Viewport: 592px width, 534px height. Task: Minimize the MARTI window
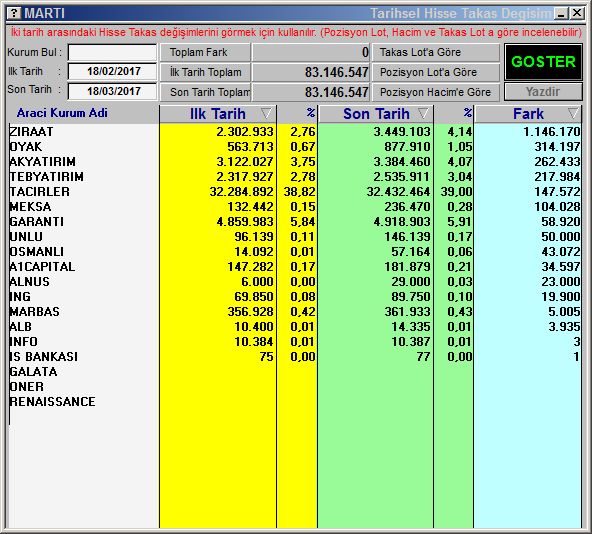click(561, 14)
